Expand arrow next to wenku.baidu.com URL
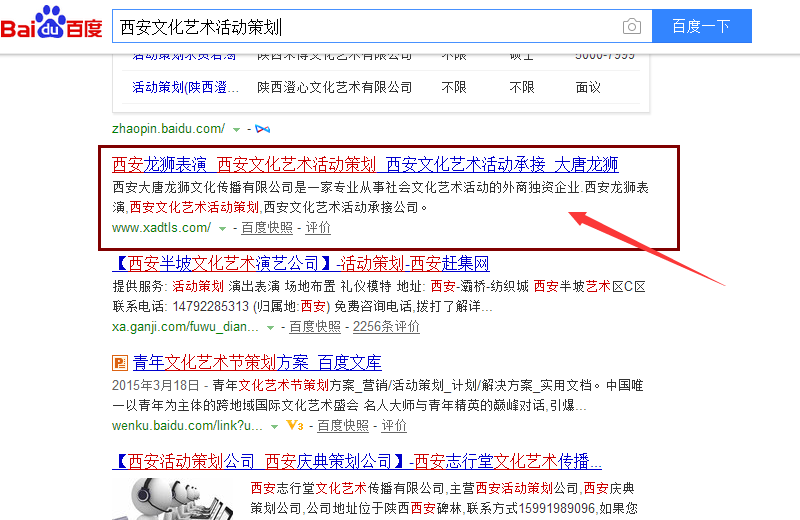 click(x=274, y=426)
